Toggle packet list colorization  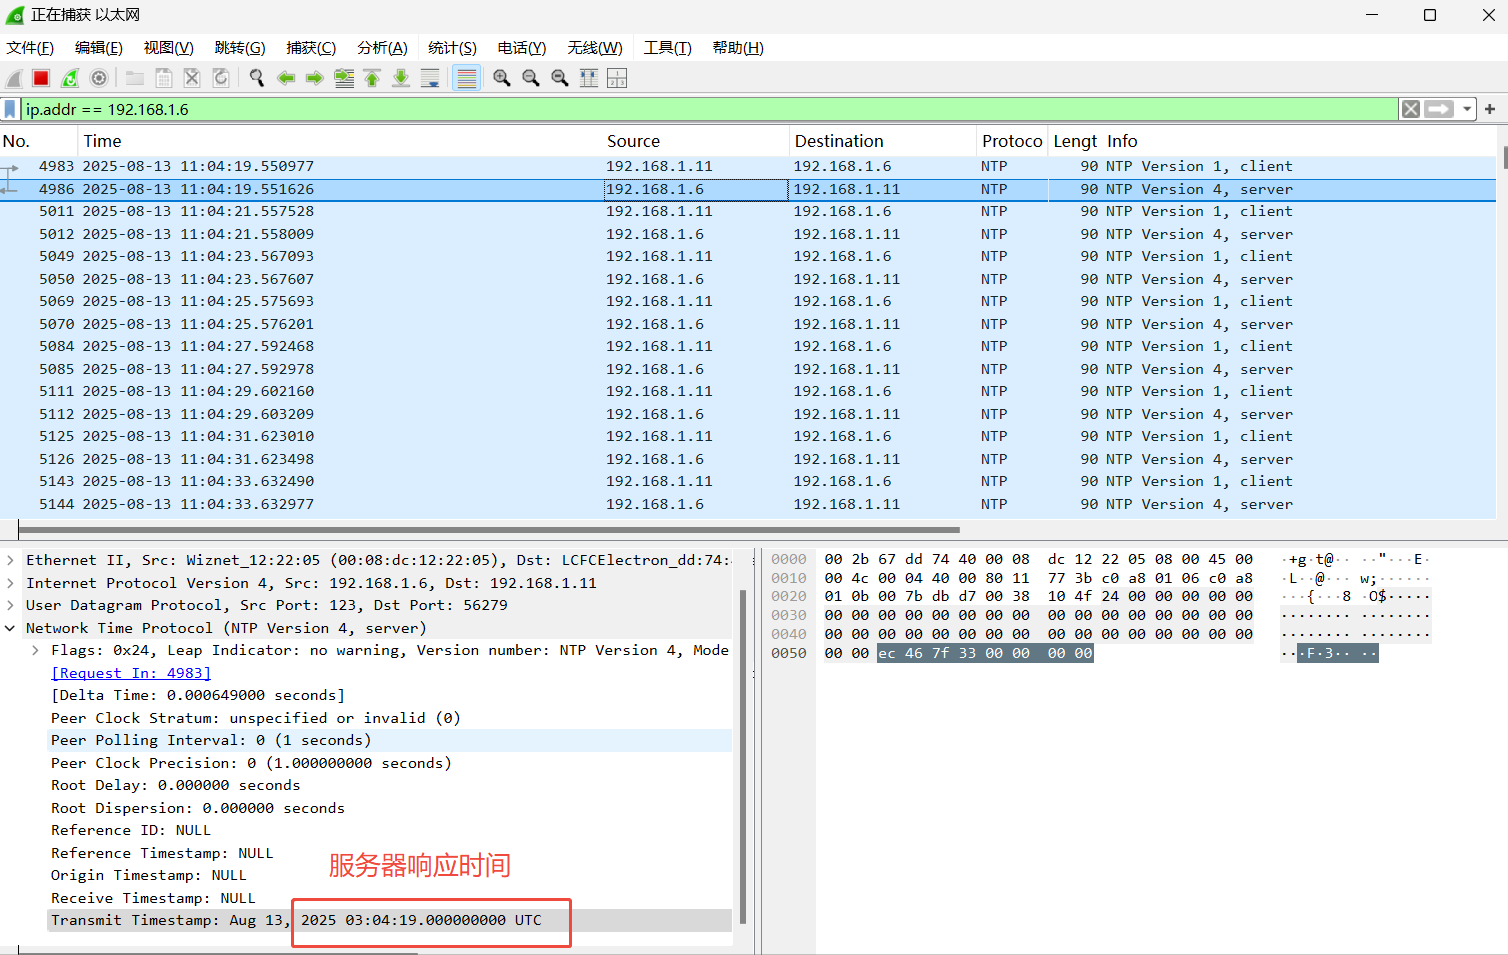point(467,78)
